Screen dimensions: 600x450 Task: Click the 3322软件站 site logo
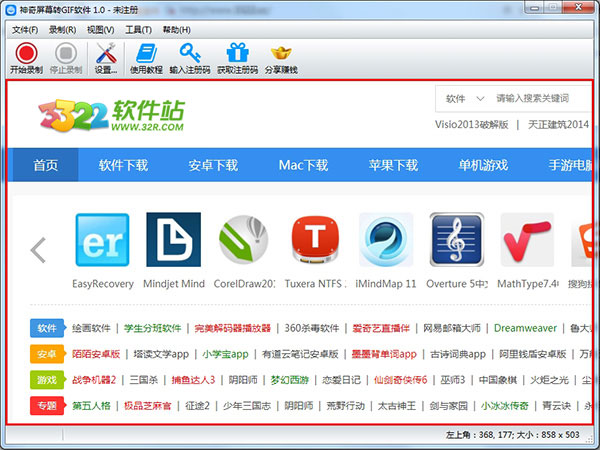point(111,115)
